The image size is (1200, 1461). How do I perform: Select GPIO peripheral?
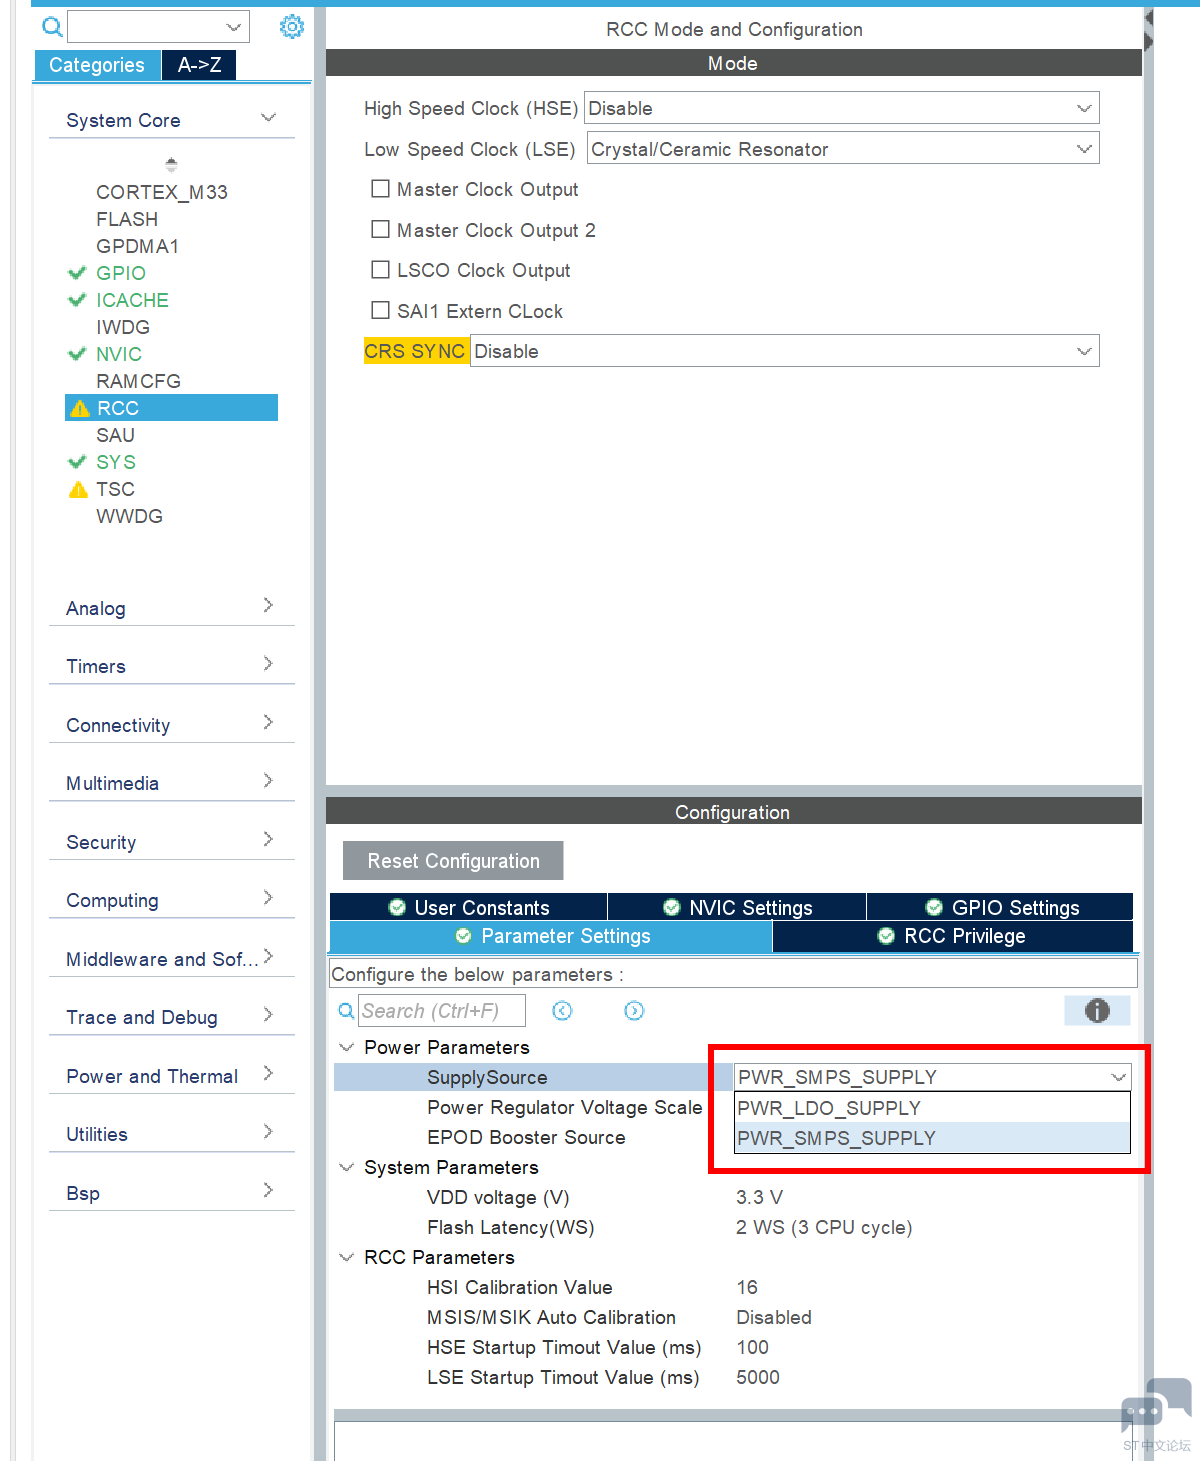coord(121,273)
